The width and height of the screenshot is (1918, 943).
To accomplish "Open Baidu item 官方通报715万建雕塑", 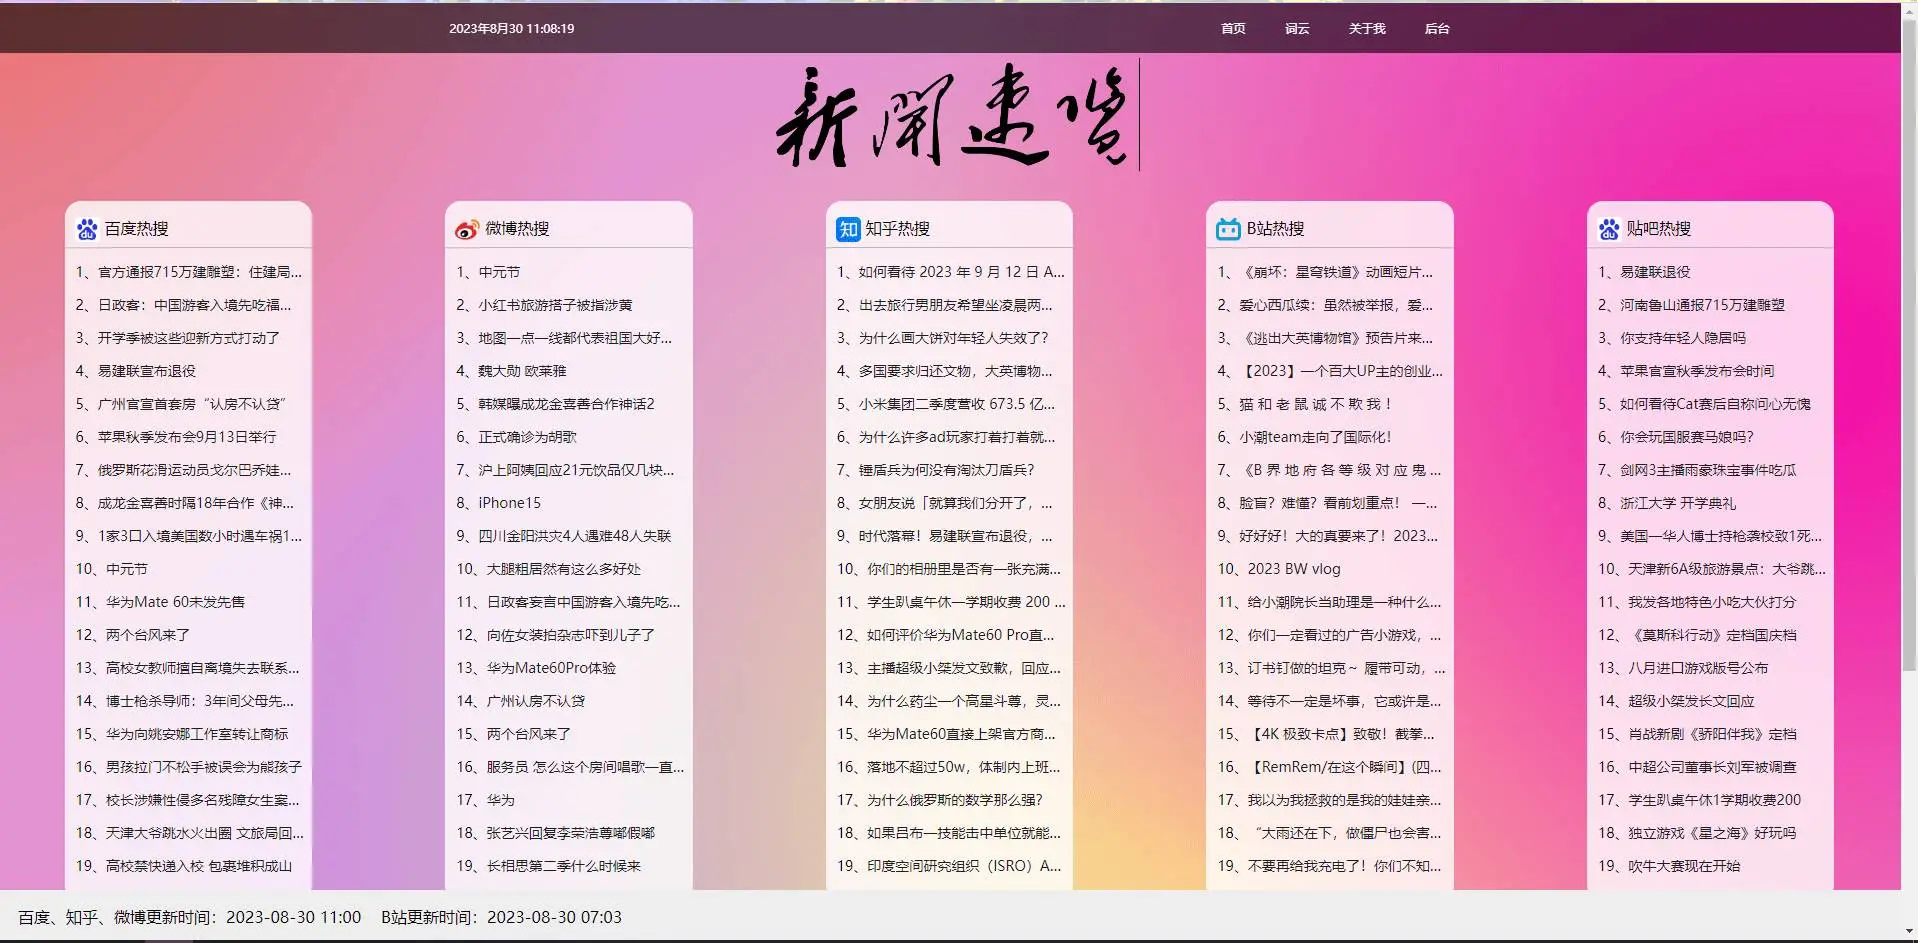I will pyautogui.click(x=188, y=272).
